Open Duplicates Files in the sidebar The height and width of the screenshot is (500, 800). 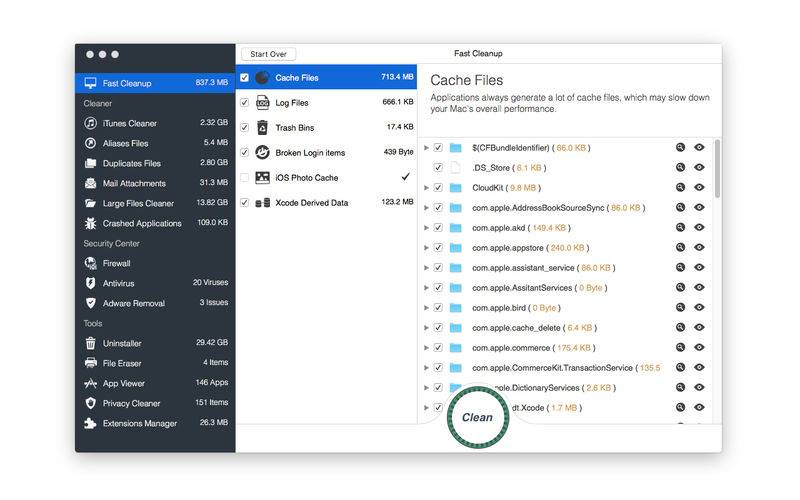(155, 163)
